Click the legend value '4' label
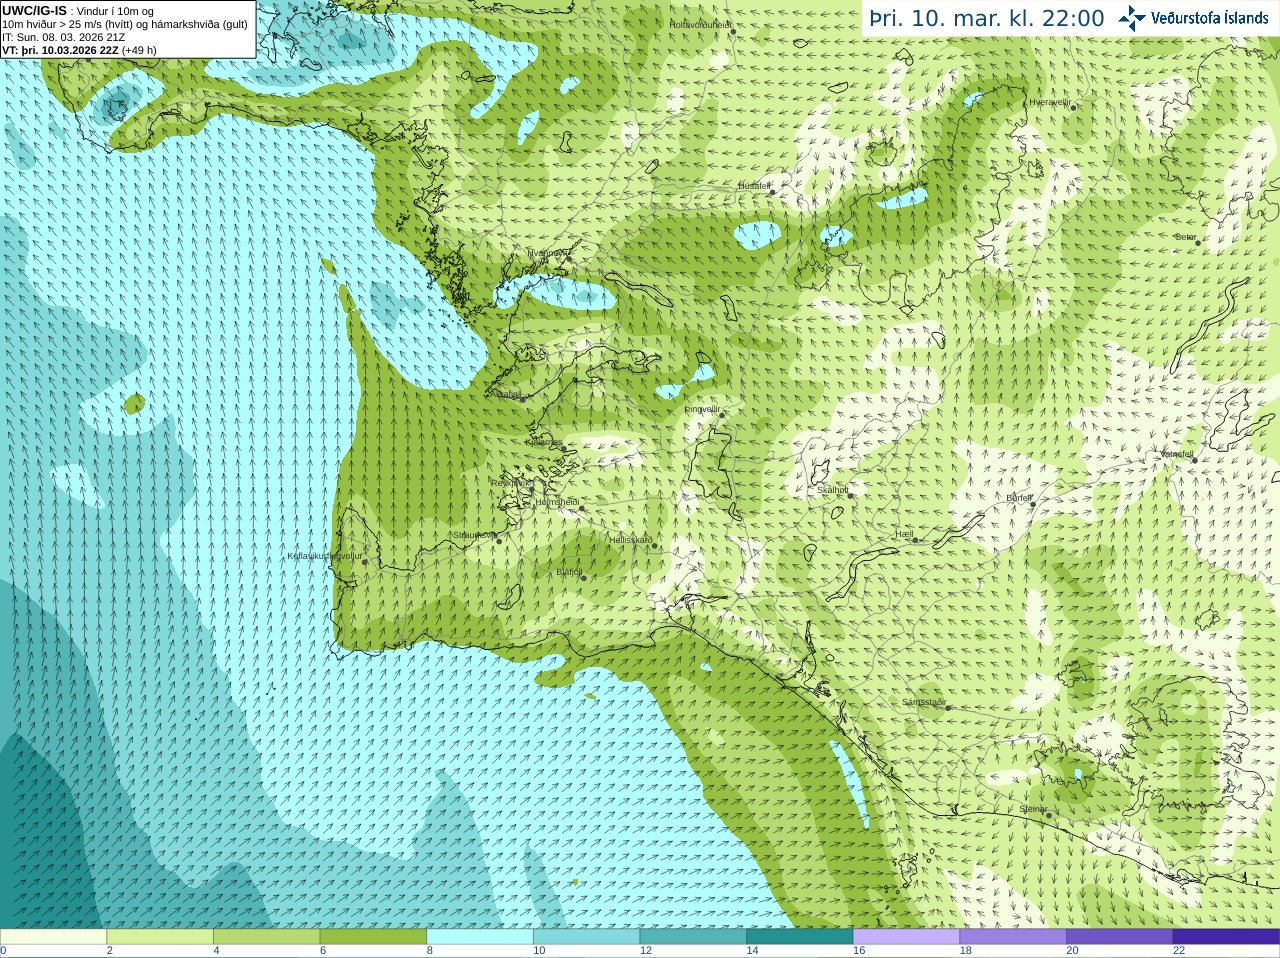The height and width of the screenshot is (958, 1280). [216, 951]
